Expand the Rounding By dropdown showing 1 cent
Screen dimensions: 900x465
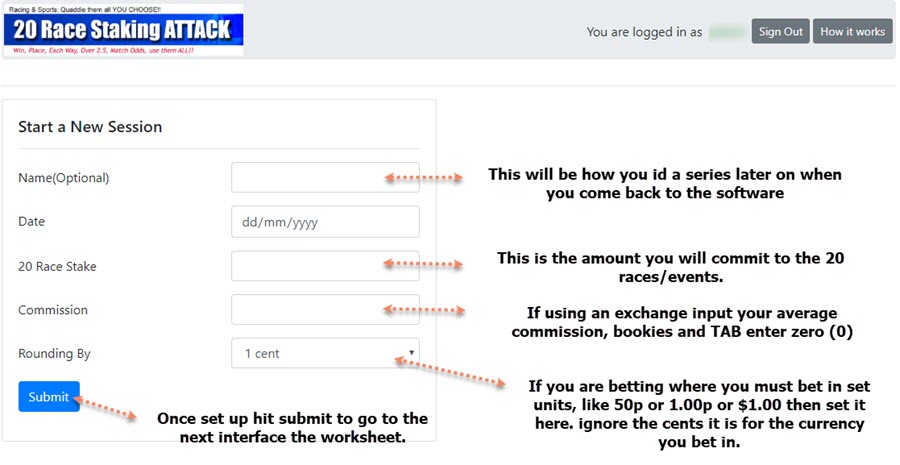(325, 354)
